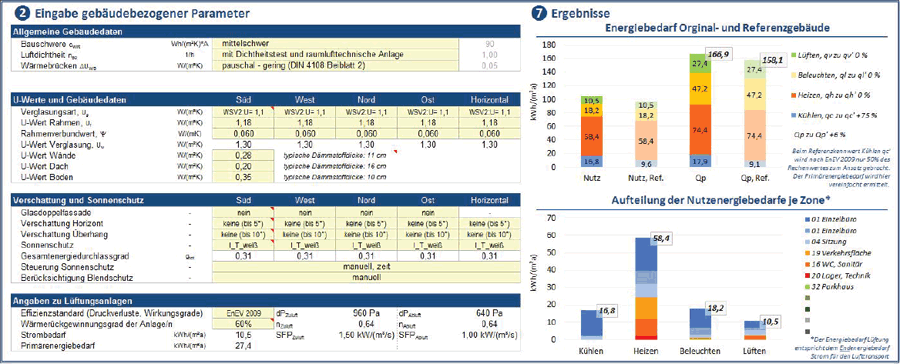Select Effizienzstandard EnEV 2009 cell
Viewport: 900px width, 364px height.
[x=243, y=314]
